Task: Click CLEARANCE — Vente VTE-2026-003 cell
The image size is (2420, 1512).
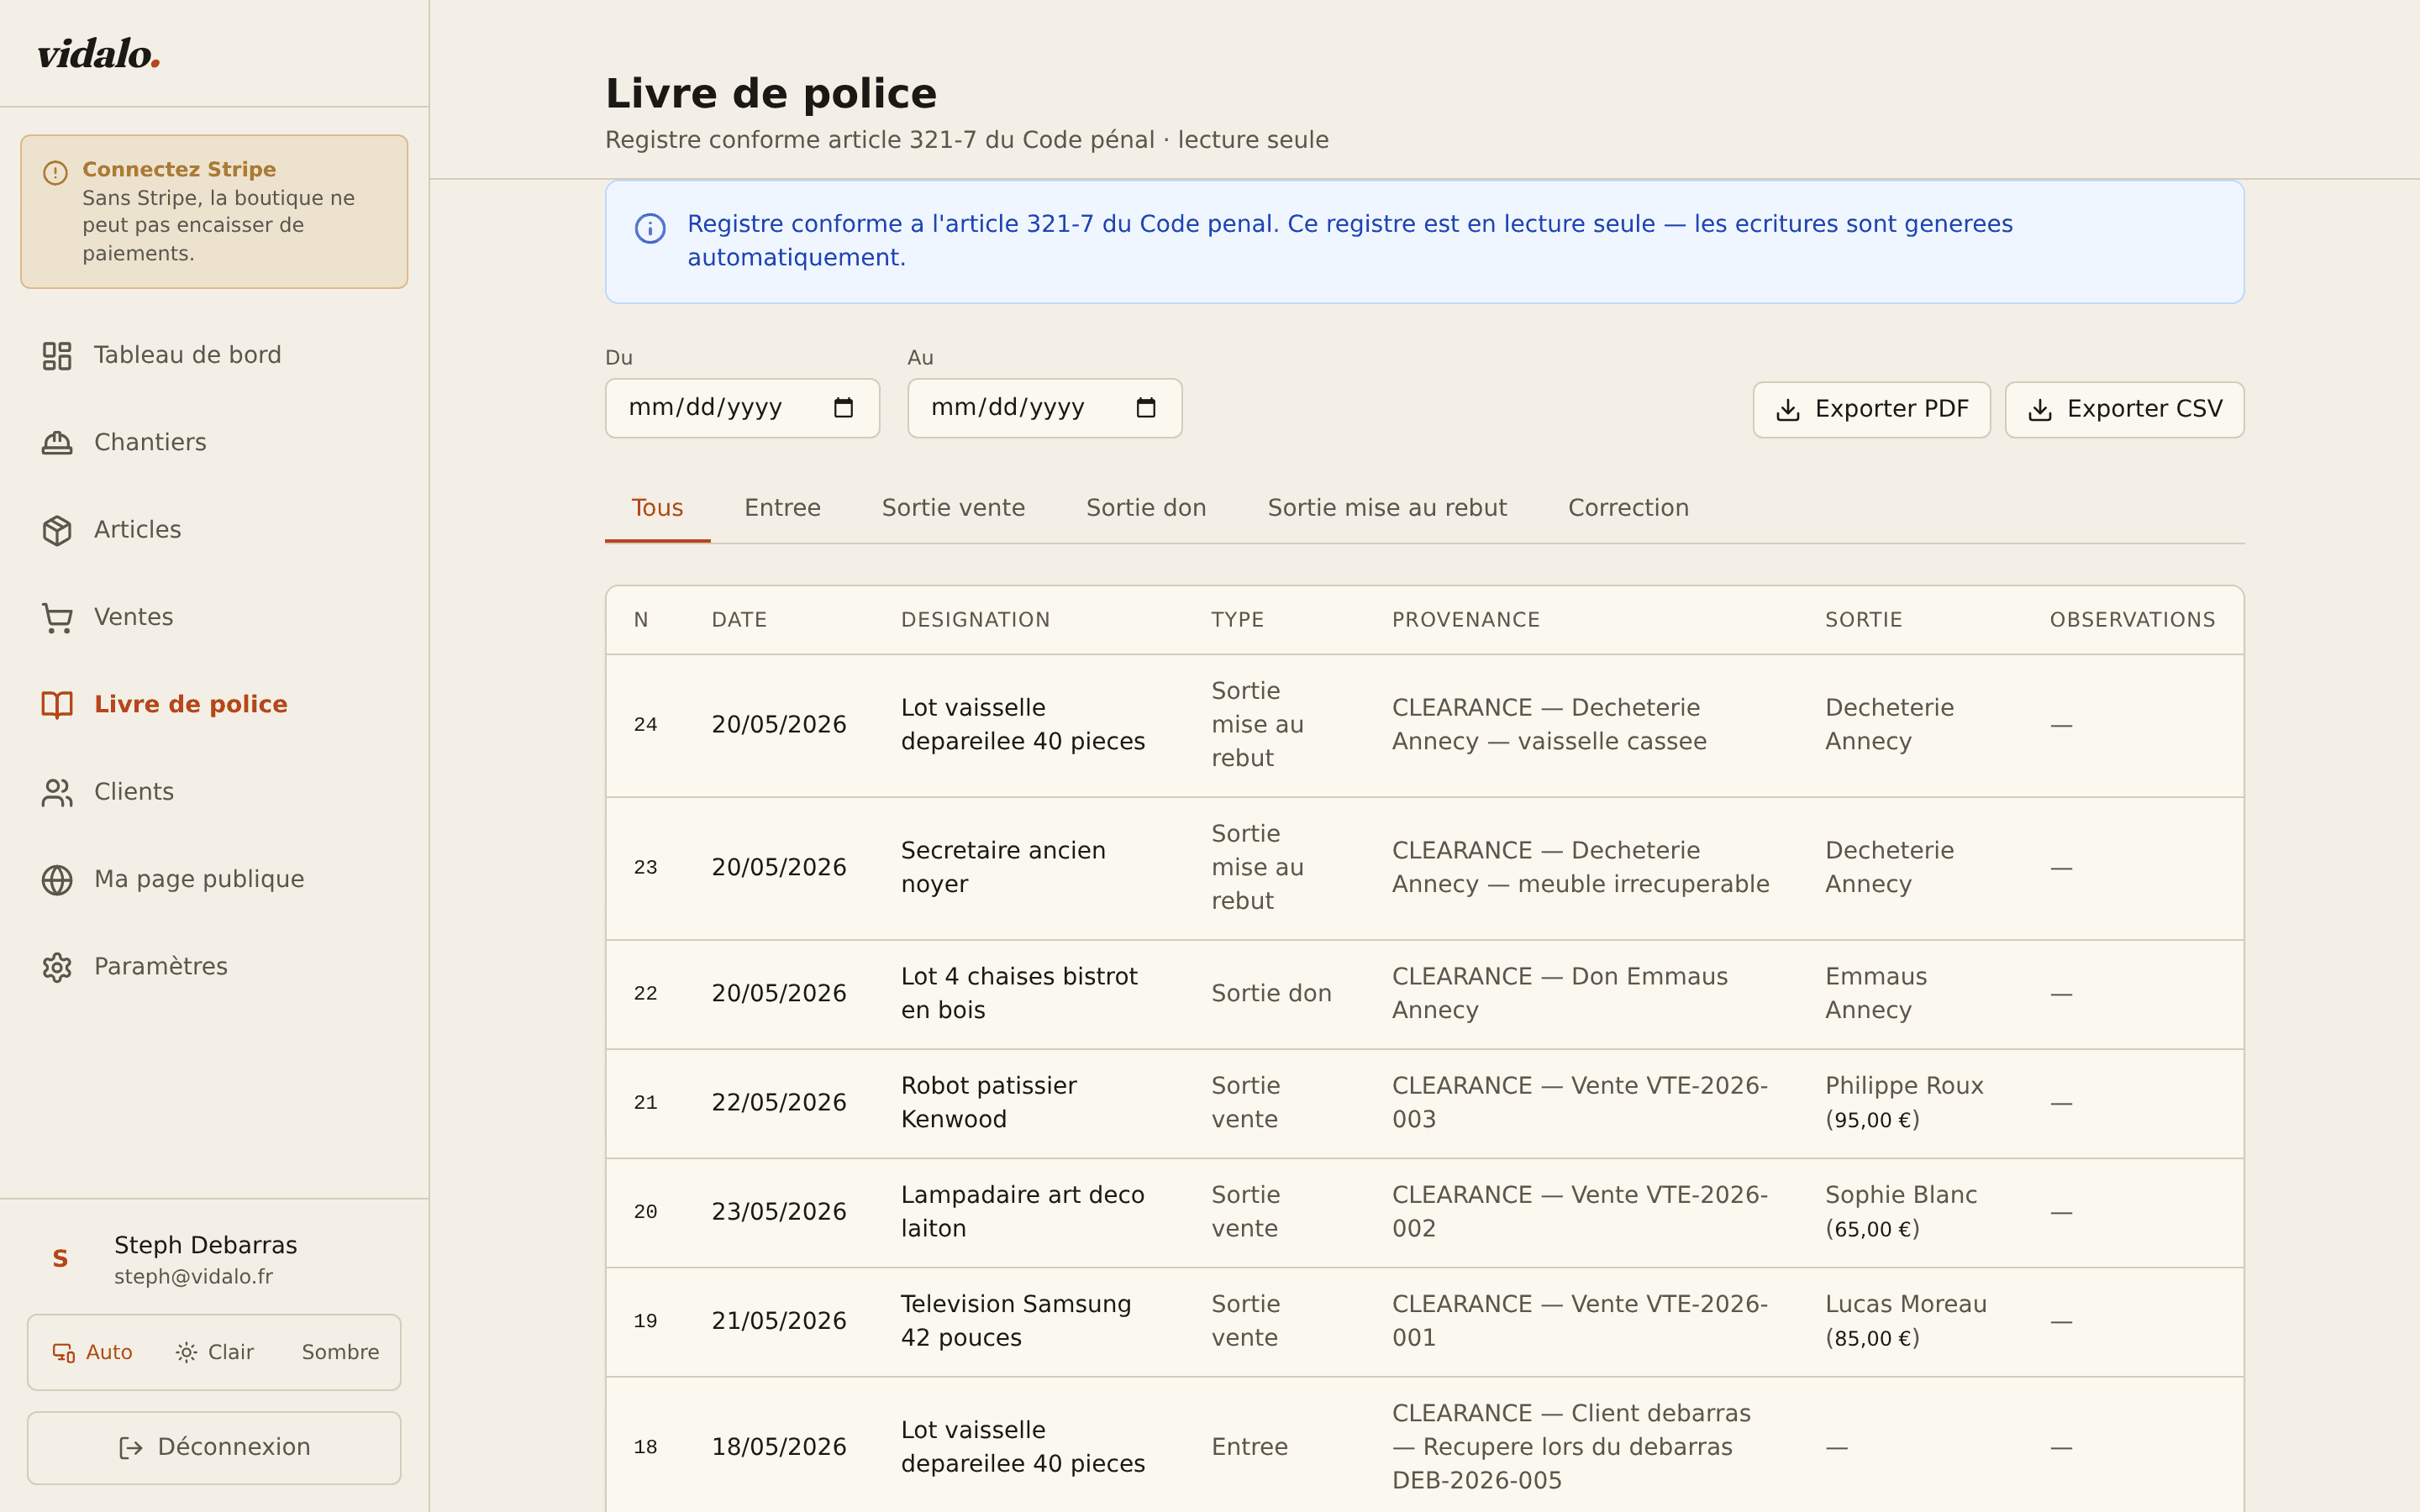Action: coord(1580,1103)
